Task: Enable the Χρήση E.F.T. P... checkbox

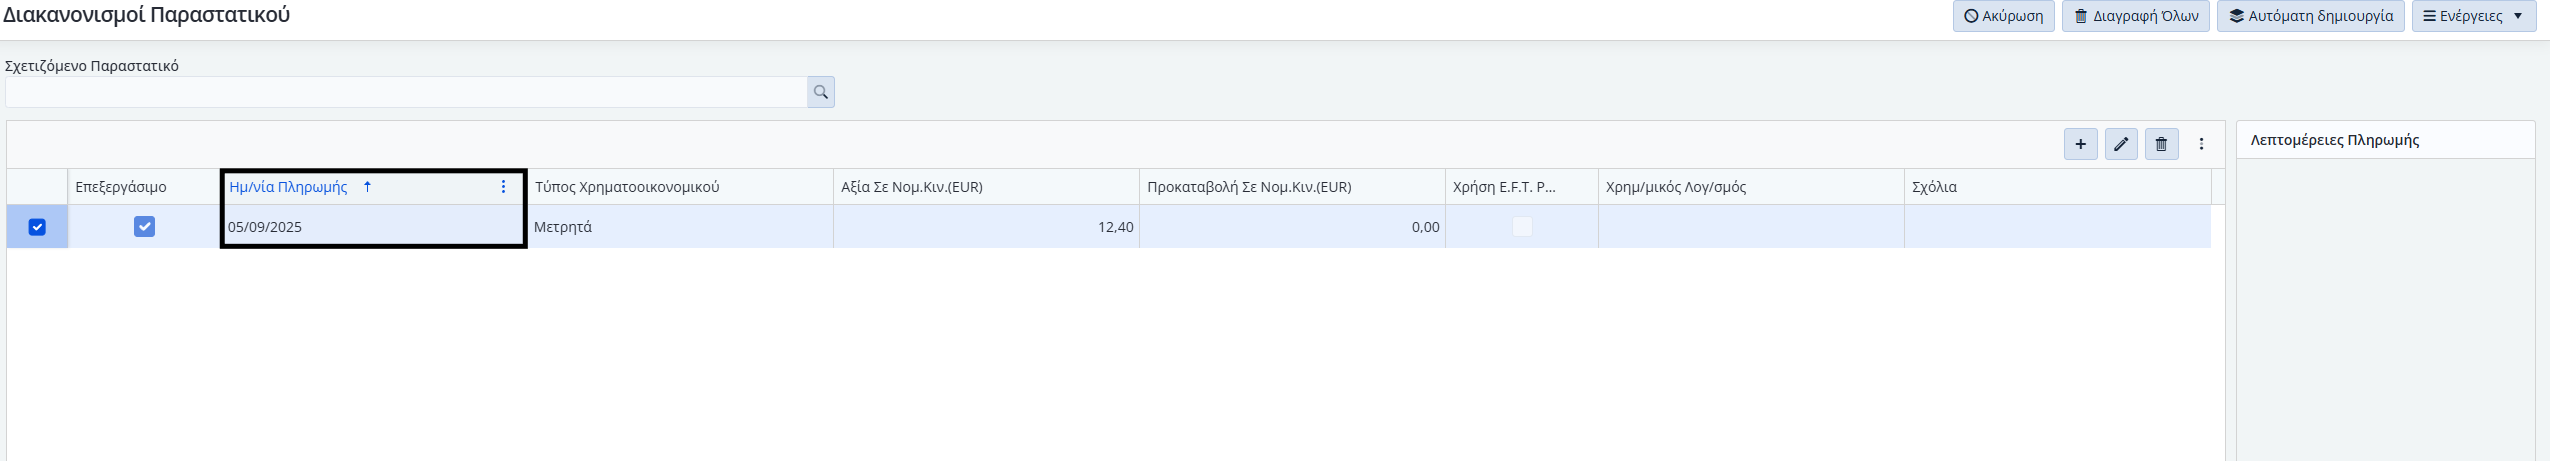Action: [x=1521, y=227]
